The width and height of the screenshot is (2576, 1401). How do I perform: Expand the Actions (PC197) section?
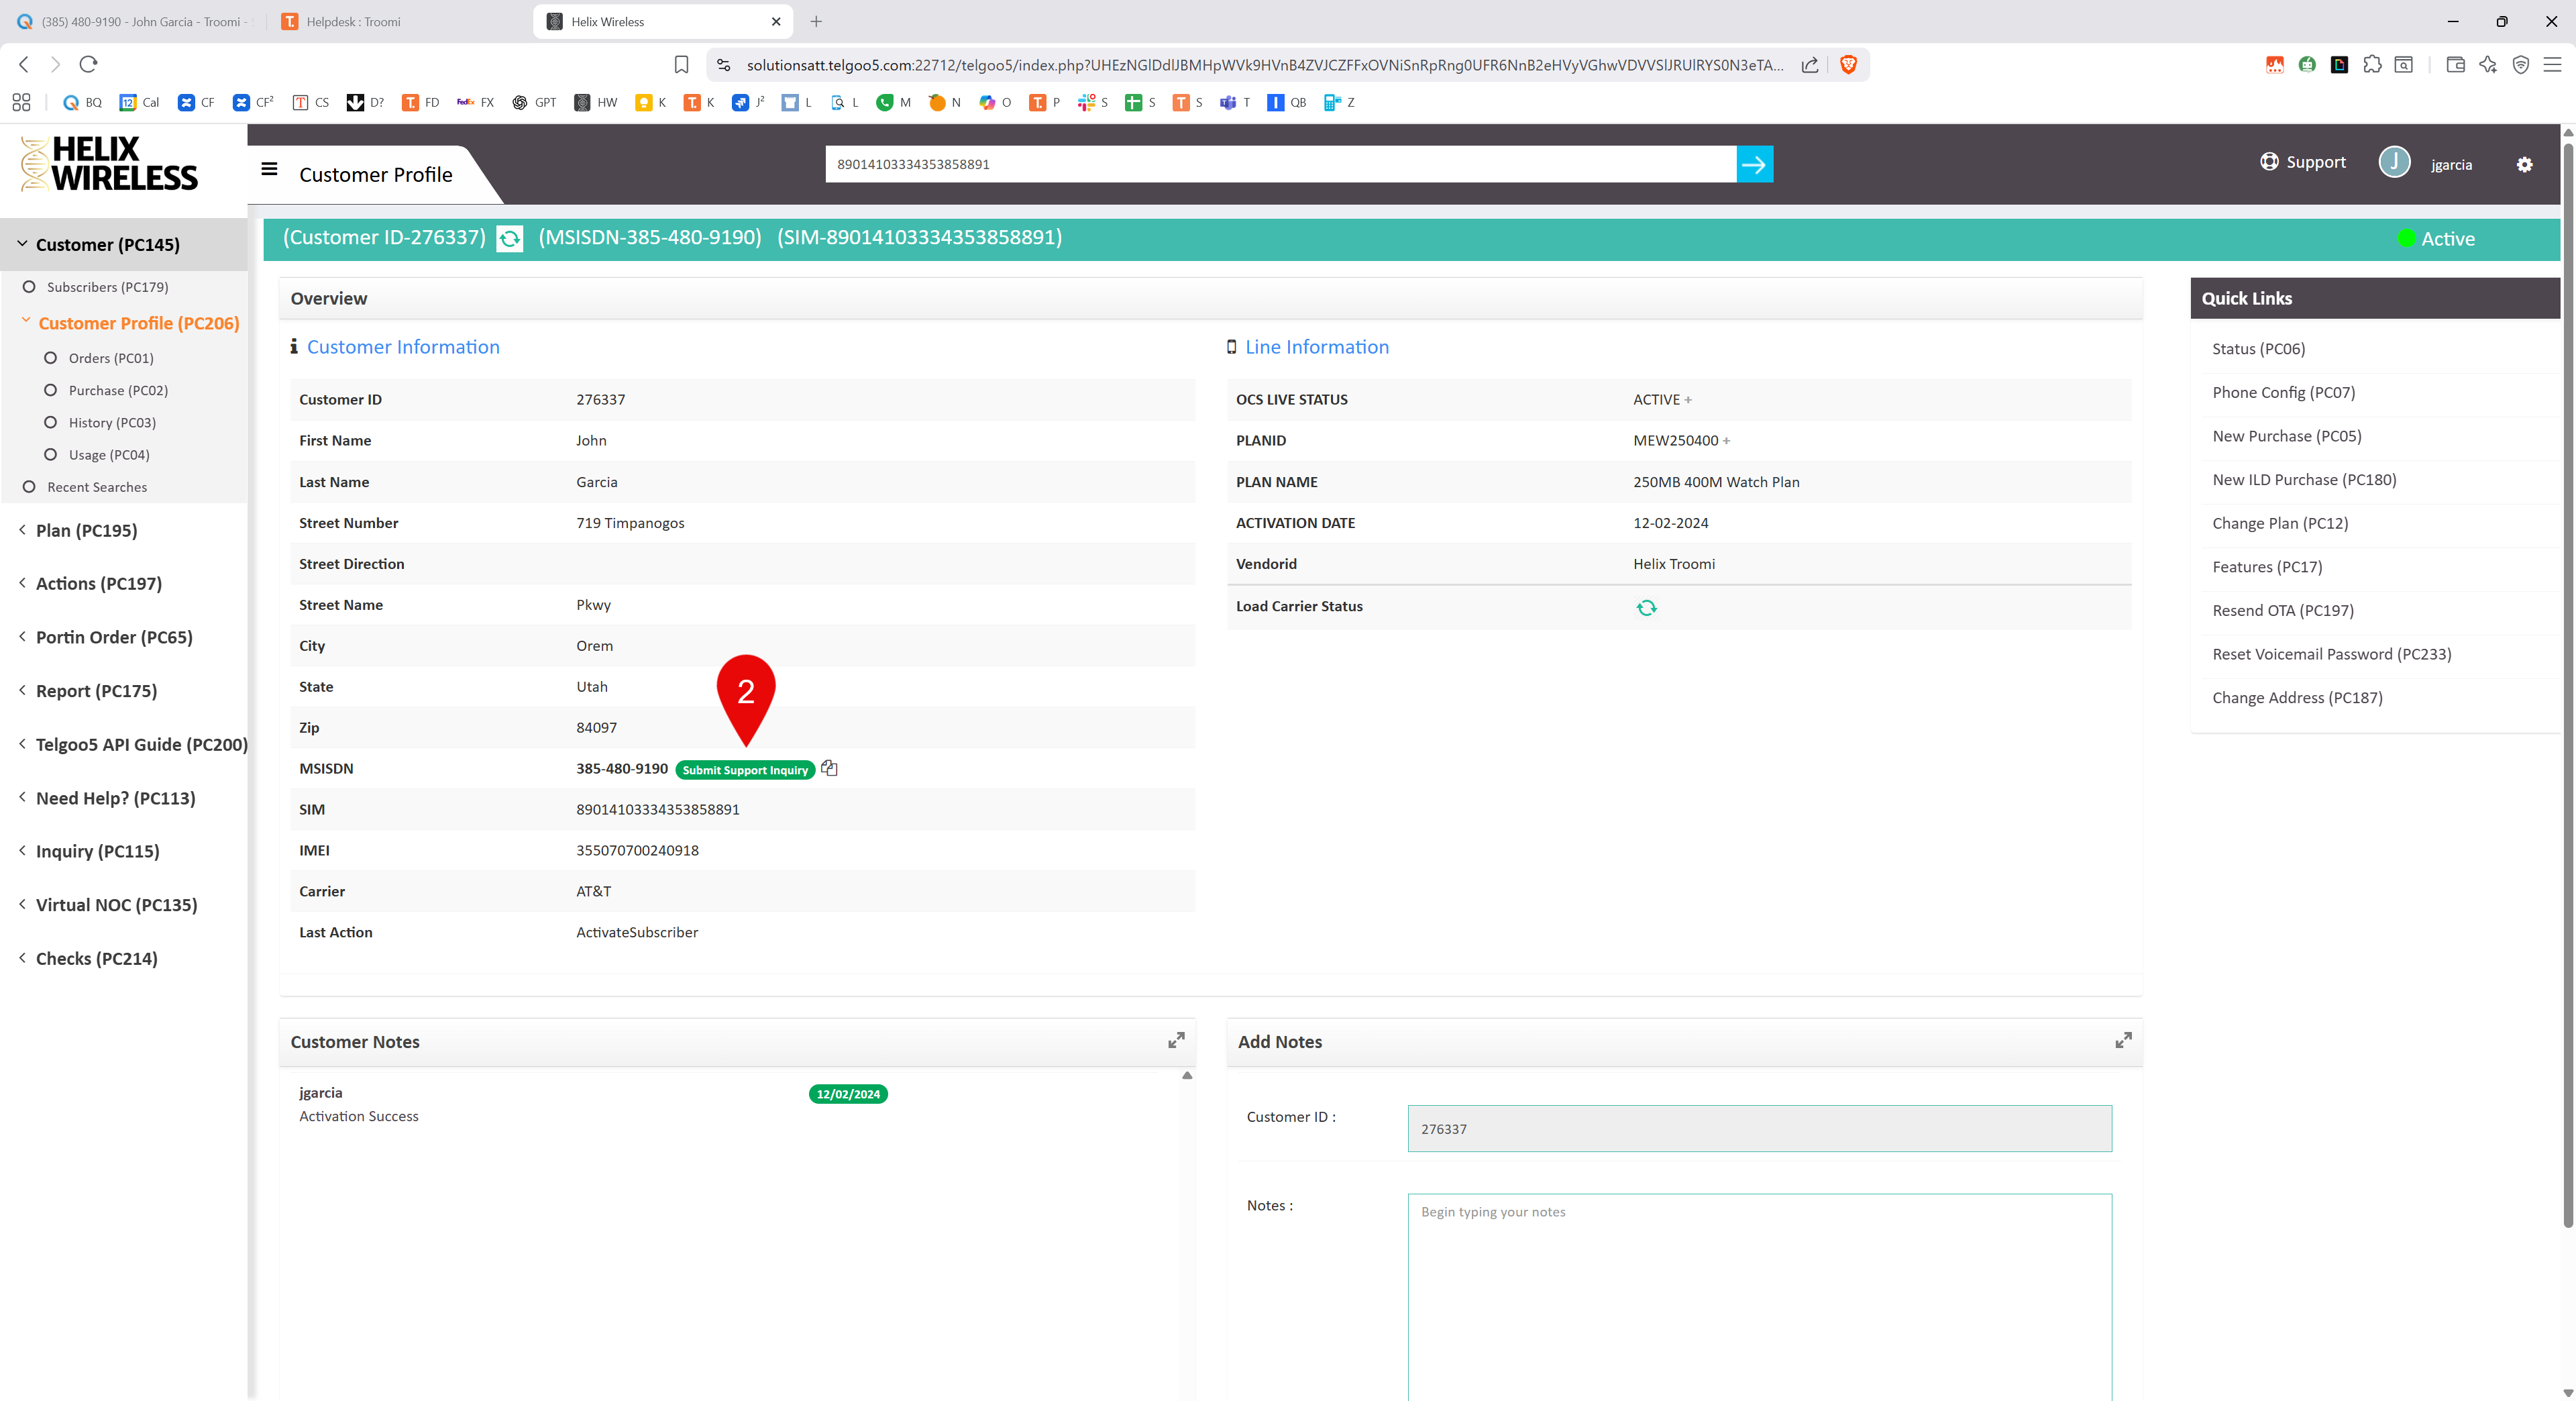pyautogui.click(x=98, y=583)
